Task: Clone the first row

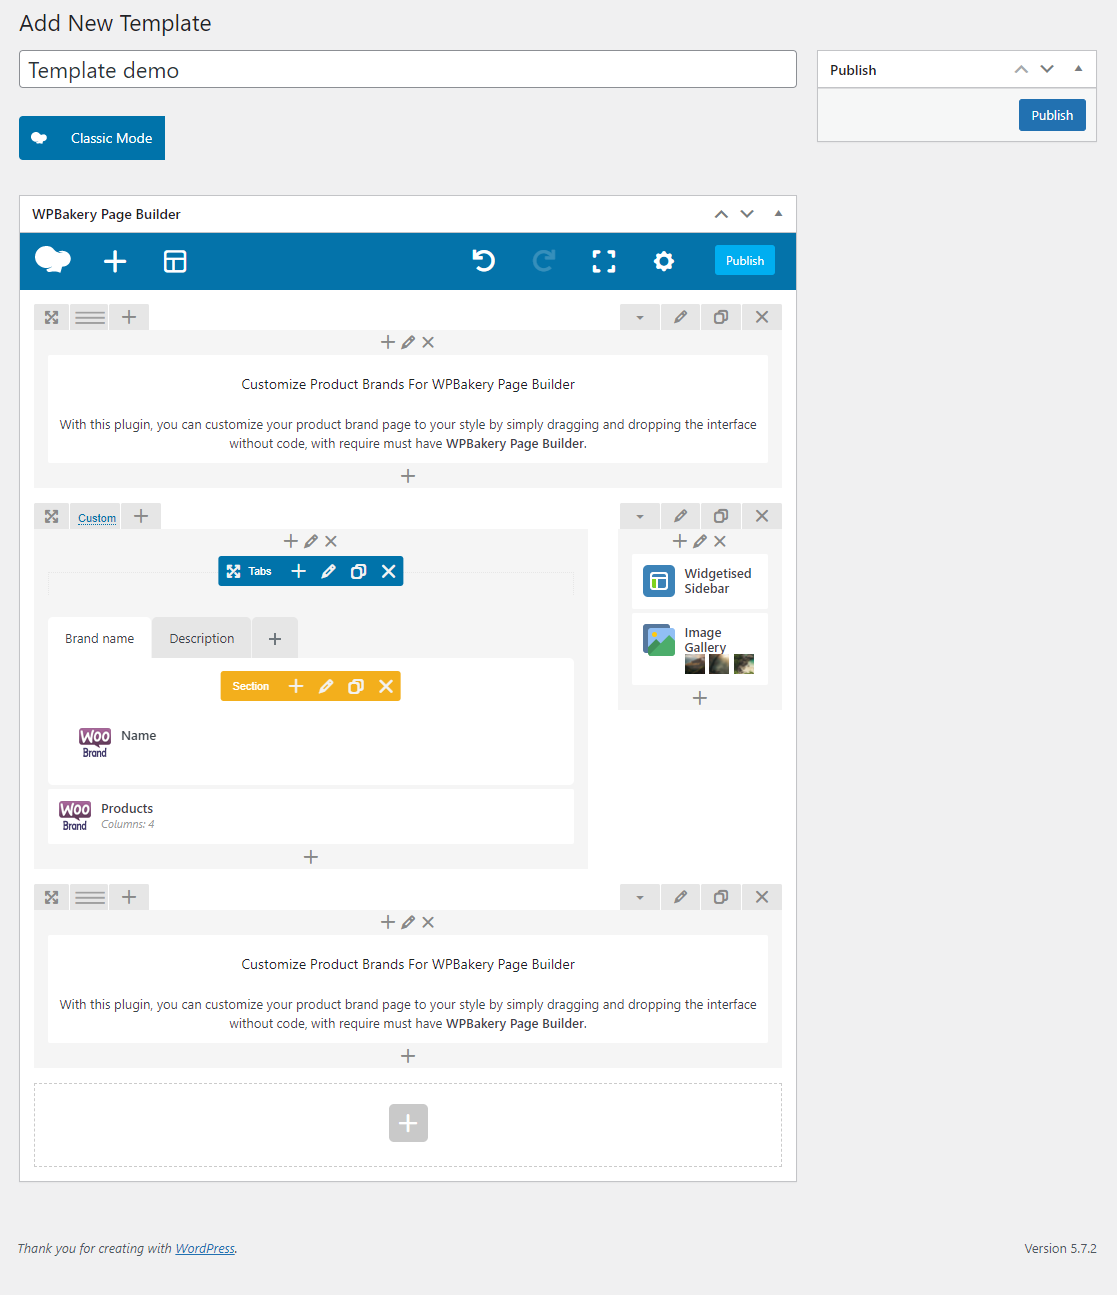Action: (x=721, y=317)
